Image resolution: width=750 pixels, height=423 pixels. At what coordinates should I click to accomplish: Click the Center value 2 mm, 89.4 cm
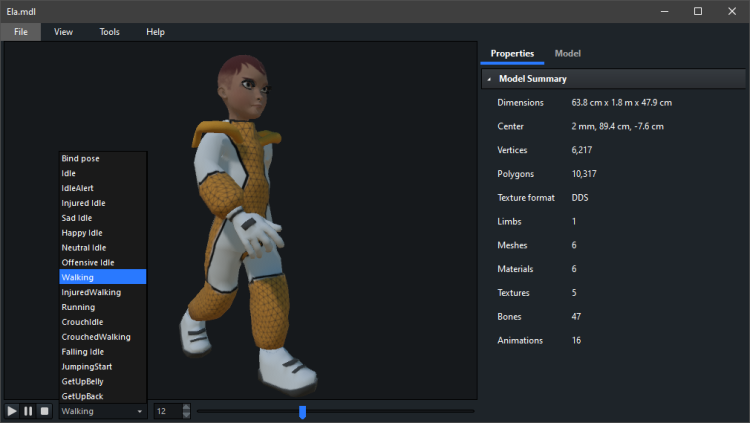pos(617,126)
